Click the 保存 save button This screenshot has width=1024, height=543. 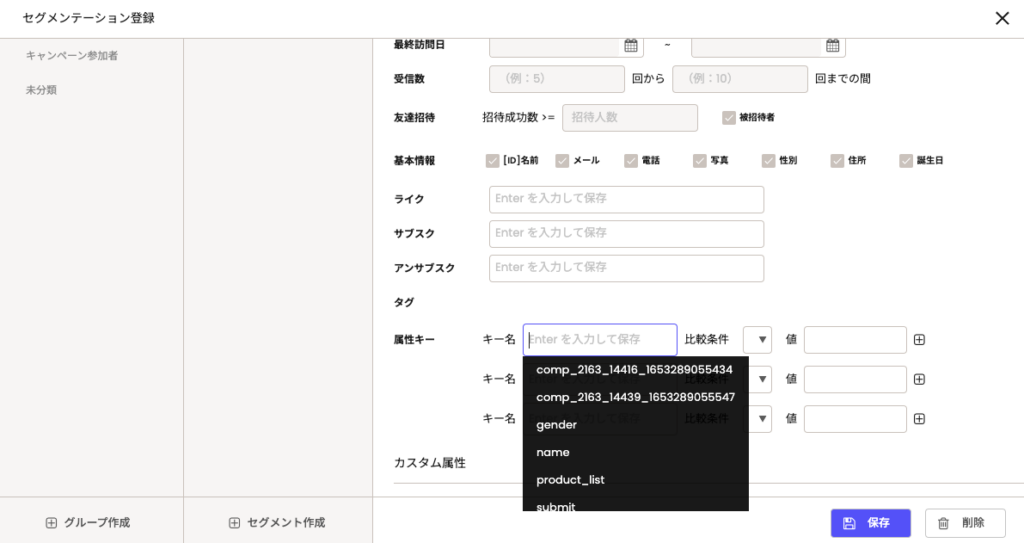[x=870, y=523]
